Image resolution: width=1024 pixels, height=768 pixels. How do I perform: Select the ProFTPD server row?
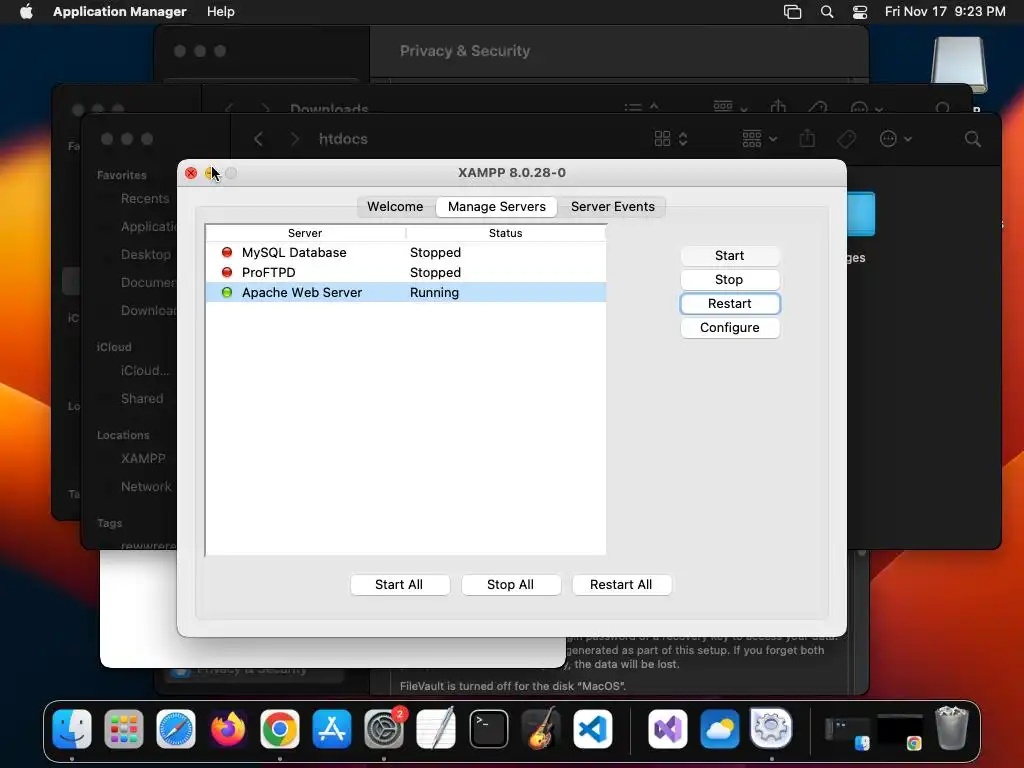tap(406, 272)
